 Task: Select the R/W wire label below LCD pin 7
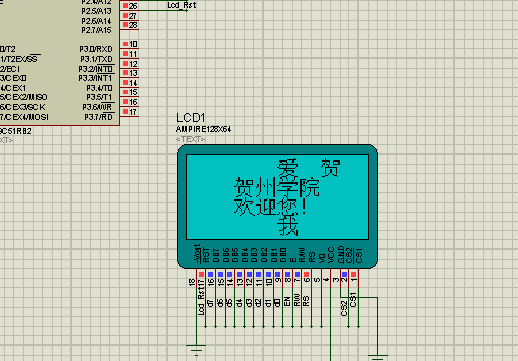pyautogui.click(x=297, y=300)
